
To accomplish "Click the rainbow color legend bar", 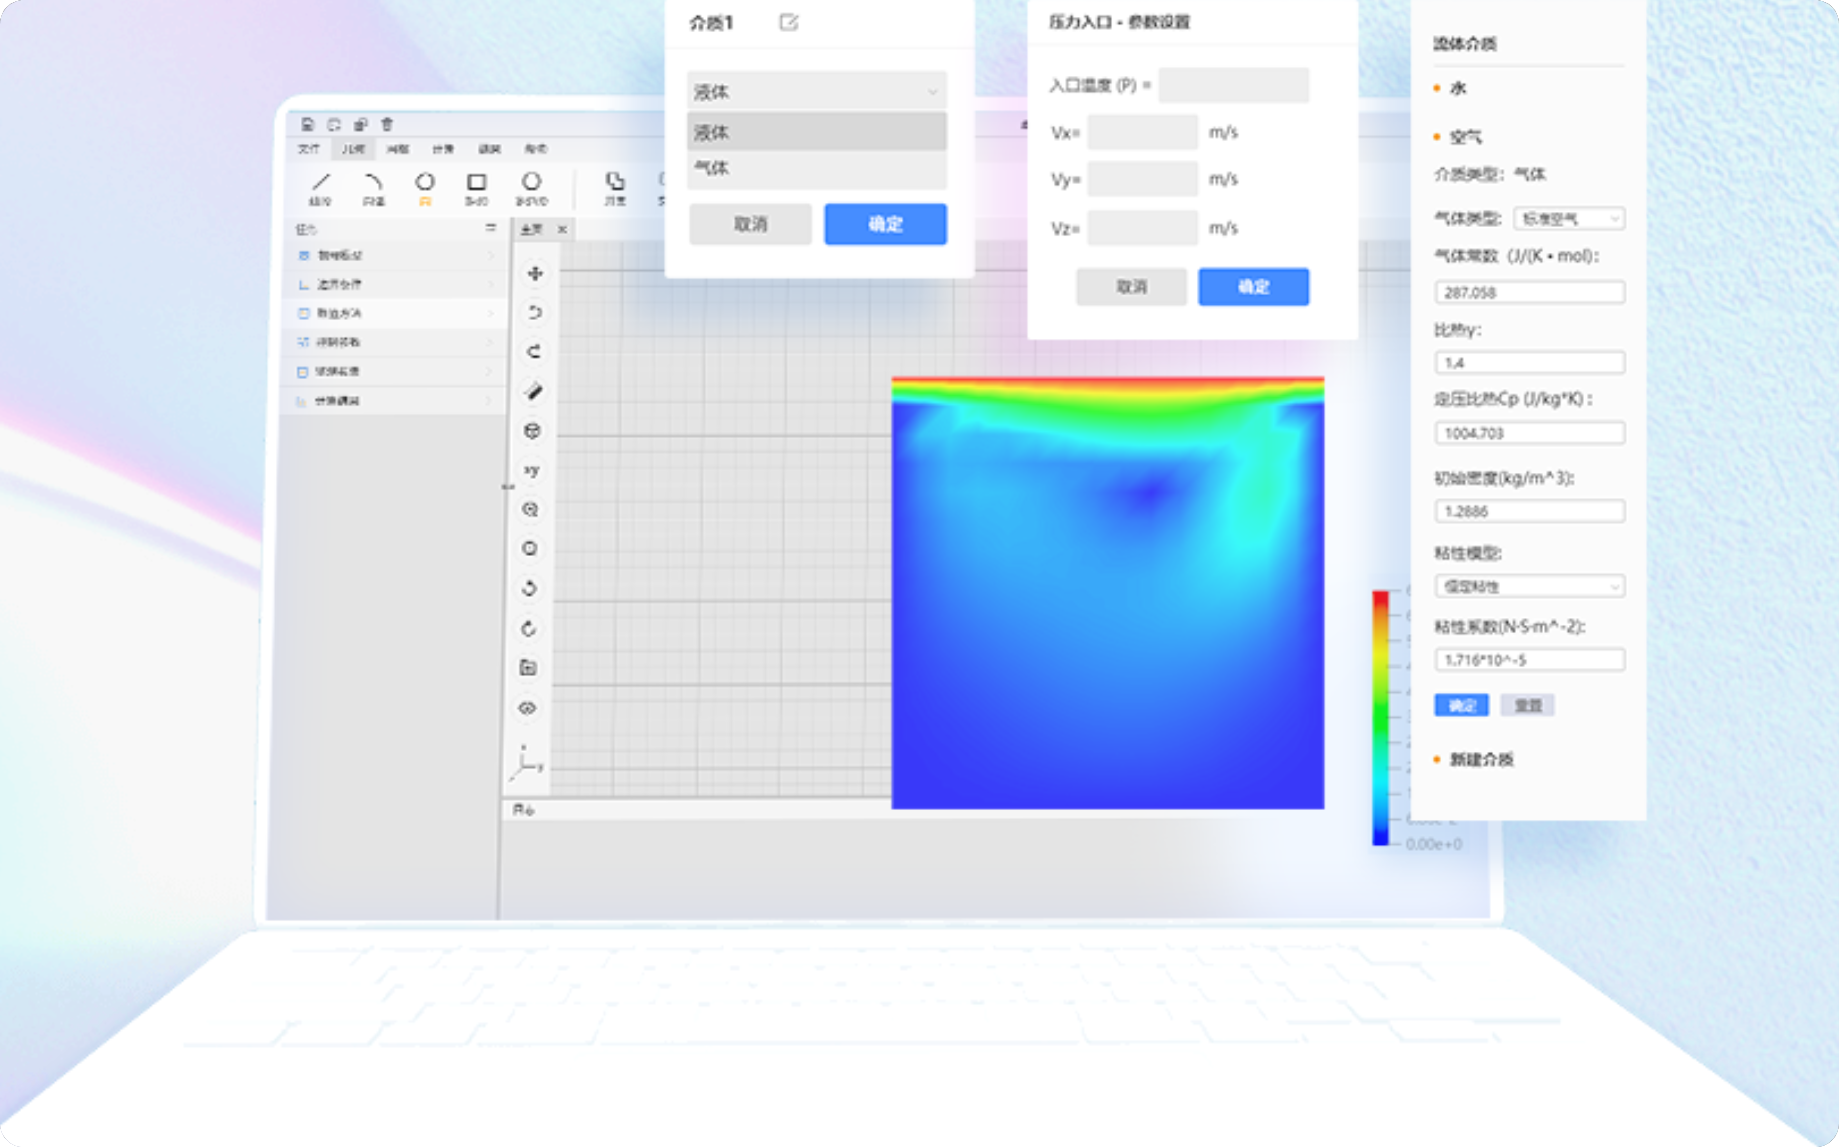I will tap(1381, 718).
